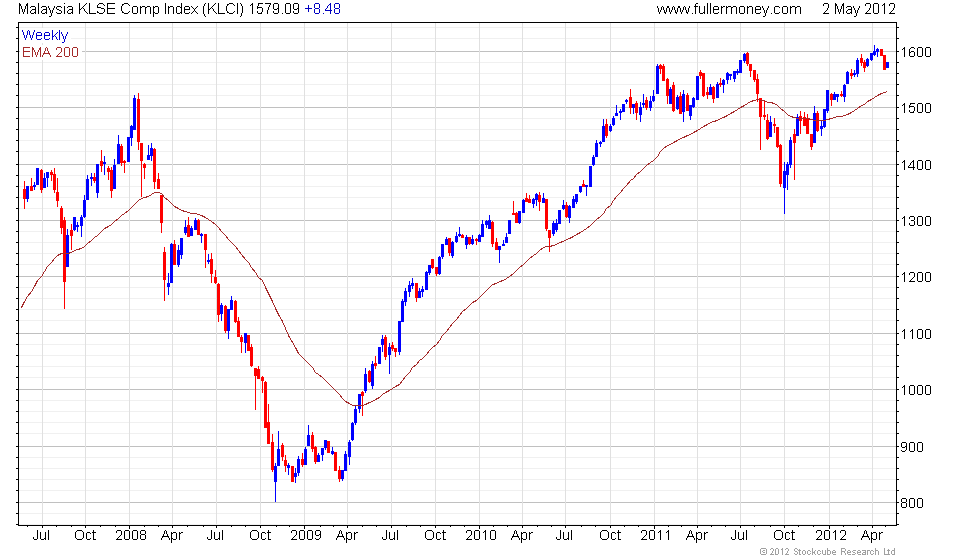Click the 'Jul' label between 2011 and 2012

tap(739, 536)
